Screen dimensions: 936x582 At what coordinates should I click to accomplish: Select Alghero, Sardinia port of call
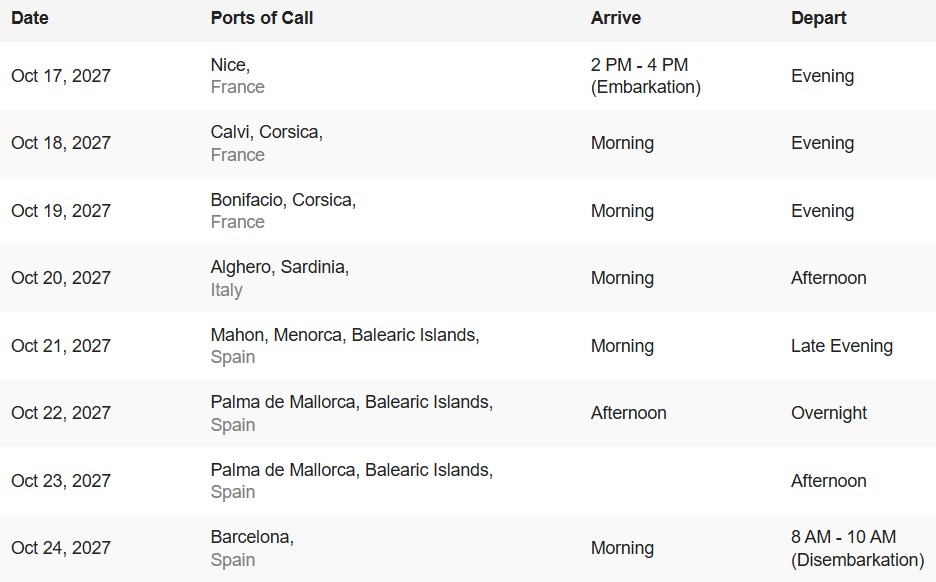(x=279, y=267)
